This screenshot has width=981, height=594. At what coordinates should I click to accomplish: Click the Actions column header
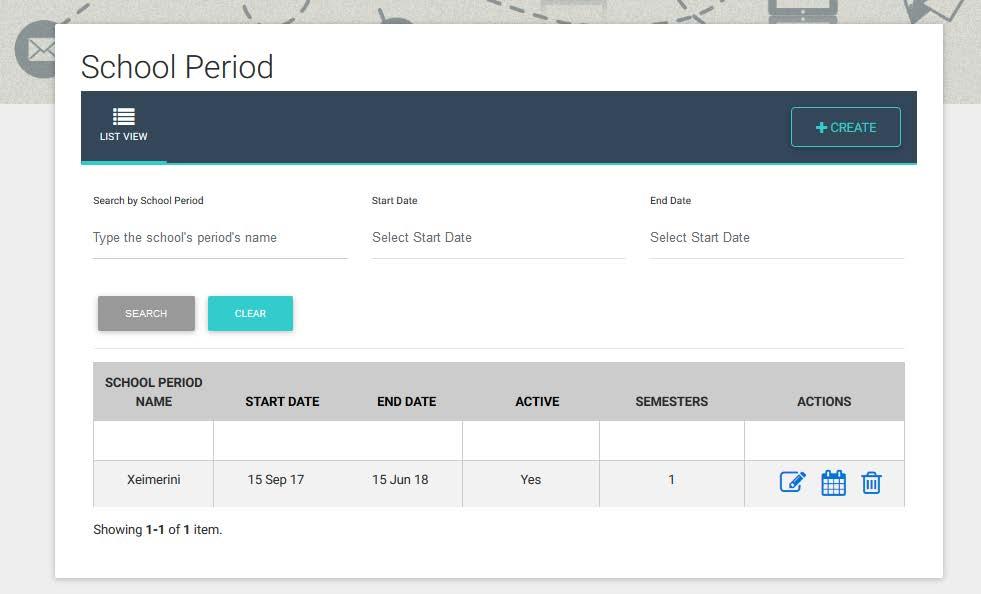tap(824, 401)
